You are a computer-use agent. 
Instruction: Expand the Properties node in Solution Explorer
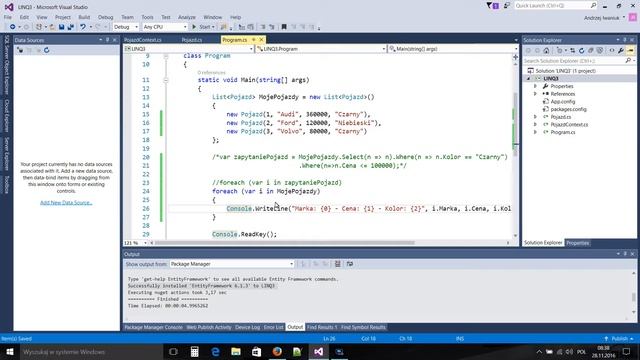tap(535, 86)
